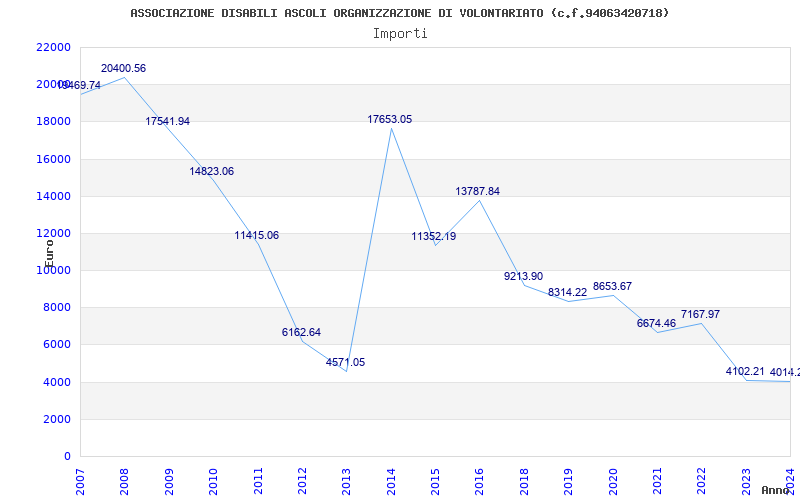800x500 pixels.
Task: Select data label 11415.06
Action: pos(257,236)
